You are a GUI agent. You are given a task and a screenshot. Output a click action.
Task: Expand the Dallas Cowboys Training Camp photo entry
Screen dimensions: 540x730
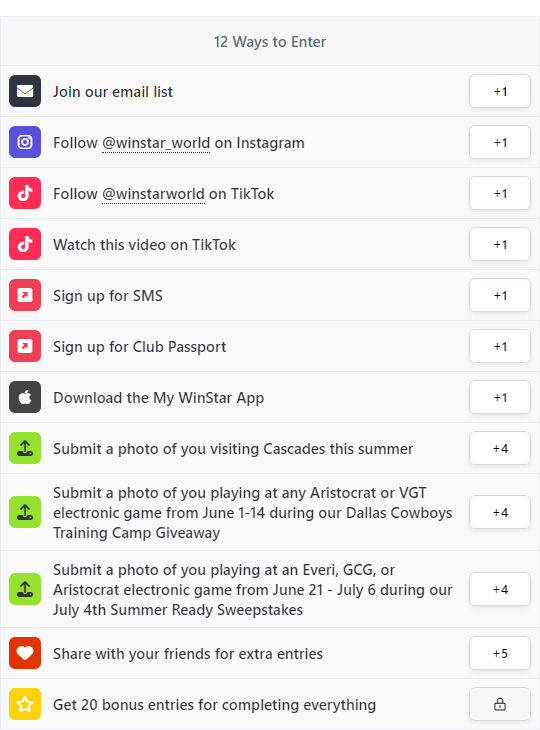(x=270, y=512)
